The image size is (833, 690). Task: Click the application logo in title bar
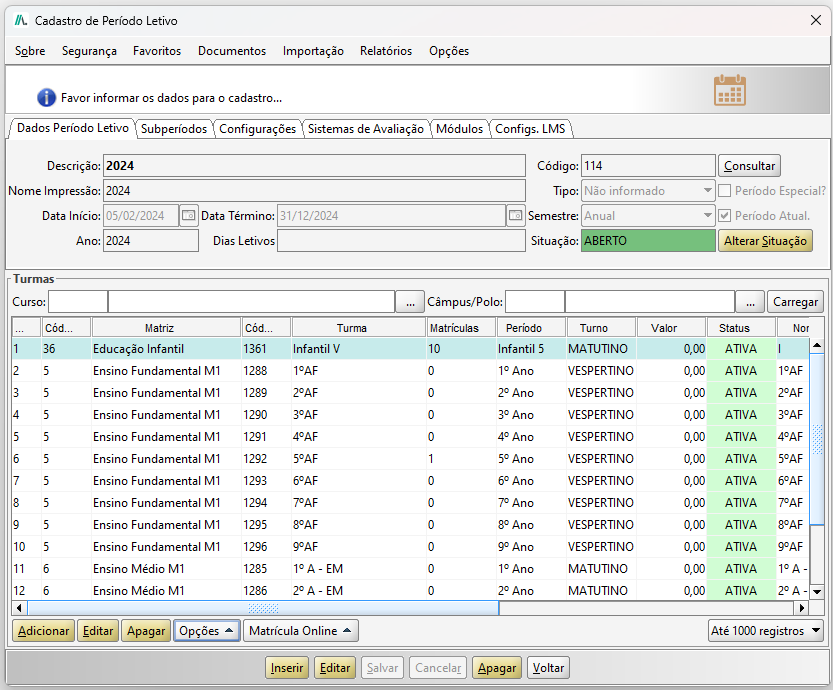tap(21, 21)
